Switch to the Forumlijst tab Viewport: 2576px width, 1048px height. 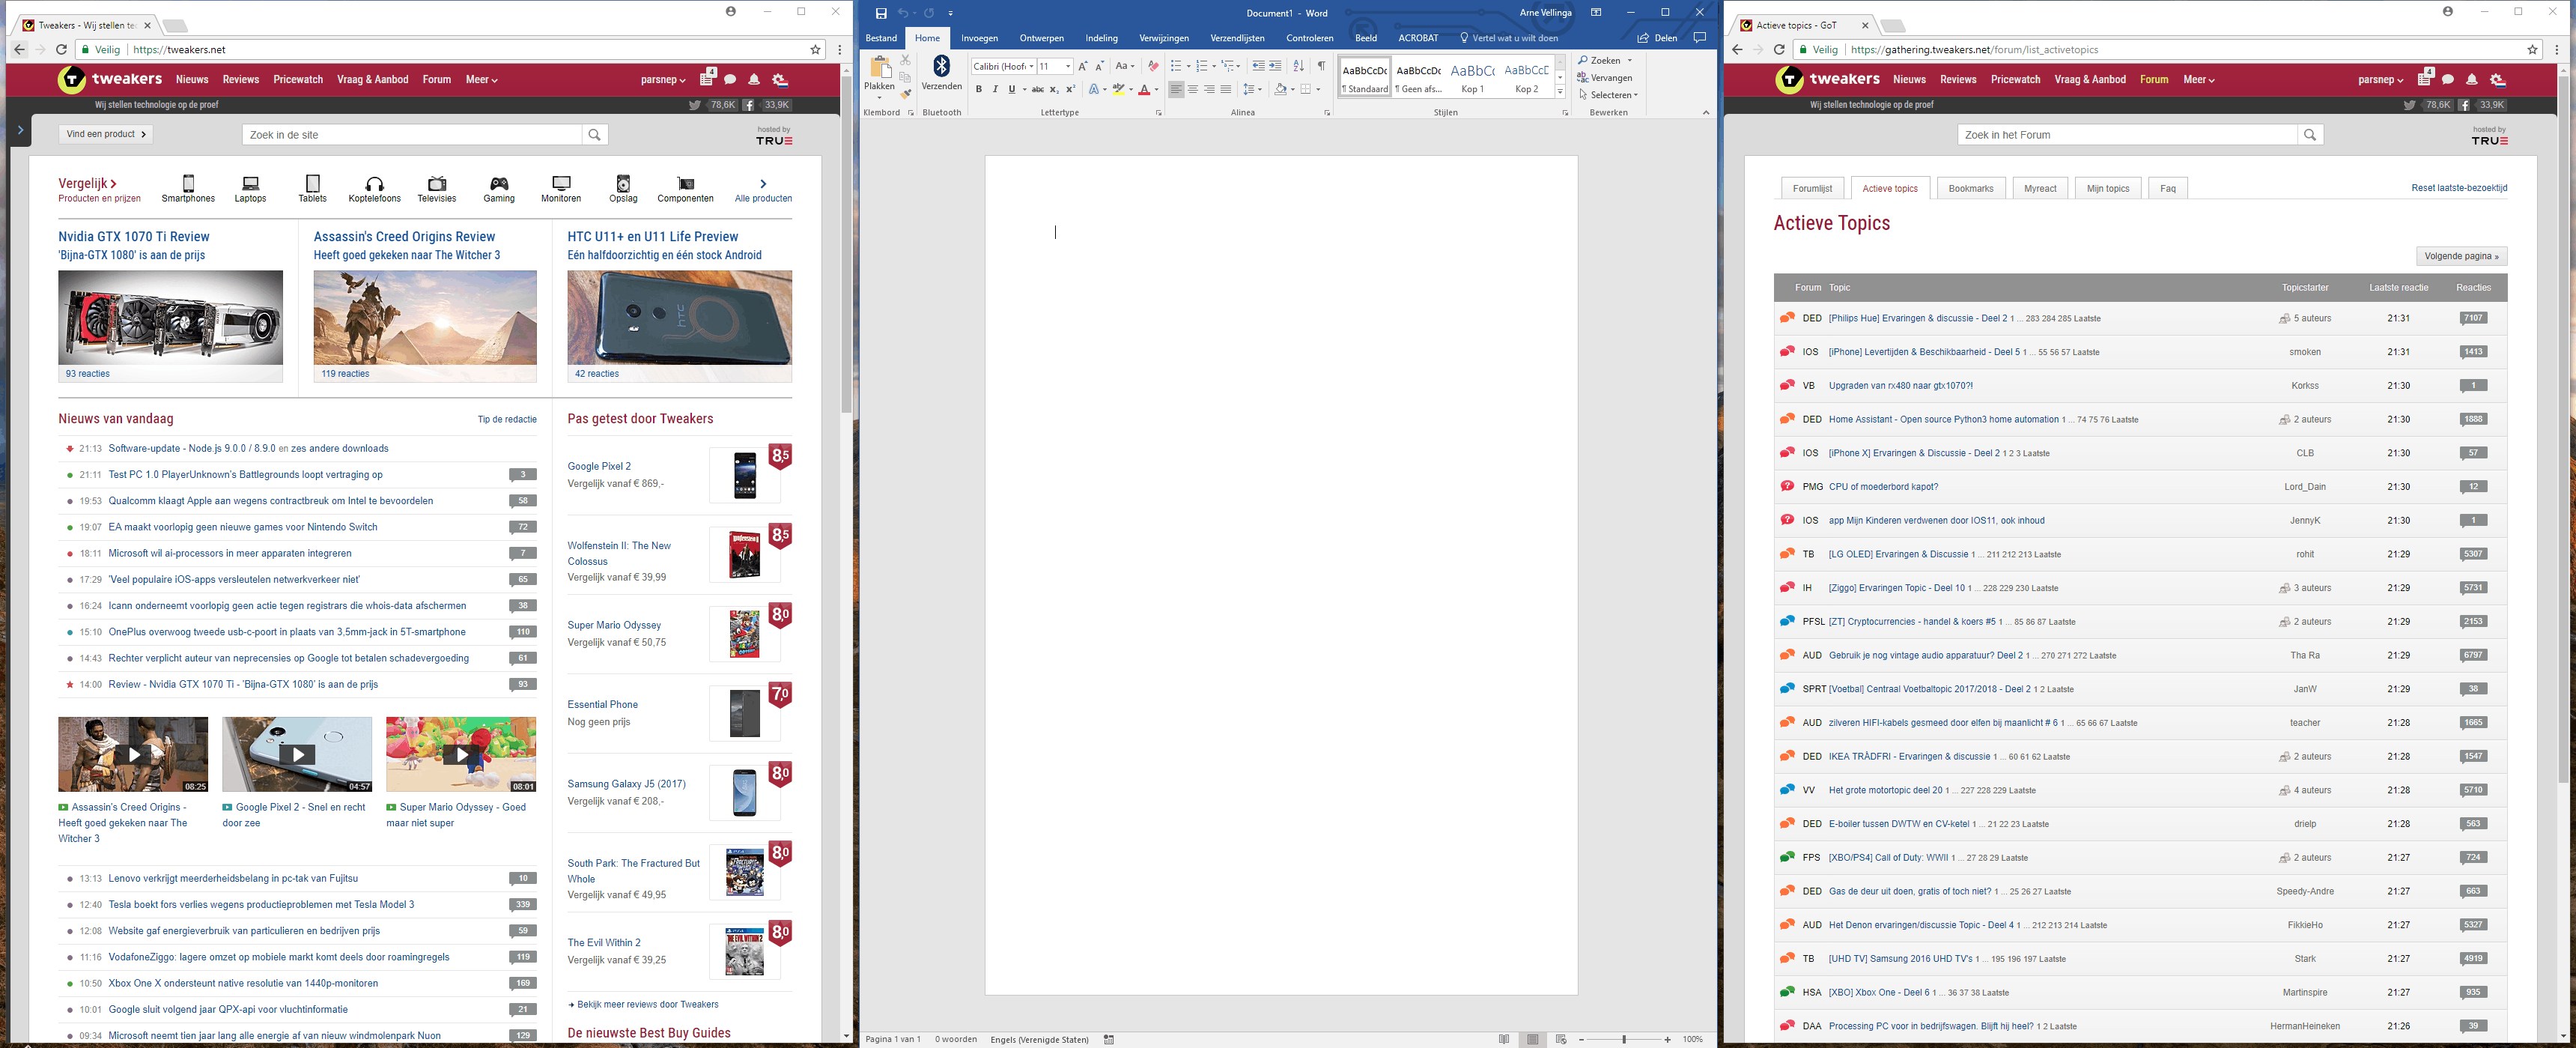(x=1812, y=188)
